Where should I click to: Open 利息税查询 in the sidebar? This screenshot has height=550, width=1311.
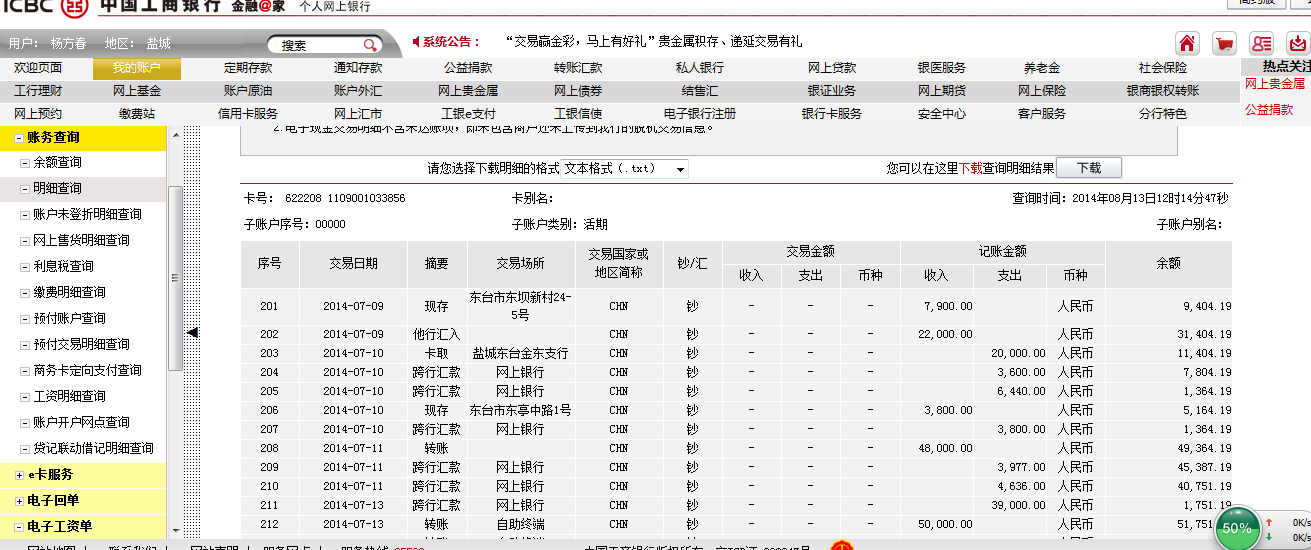tap(64, 266)
